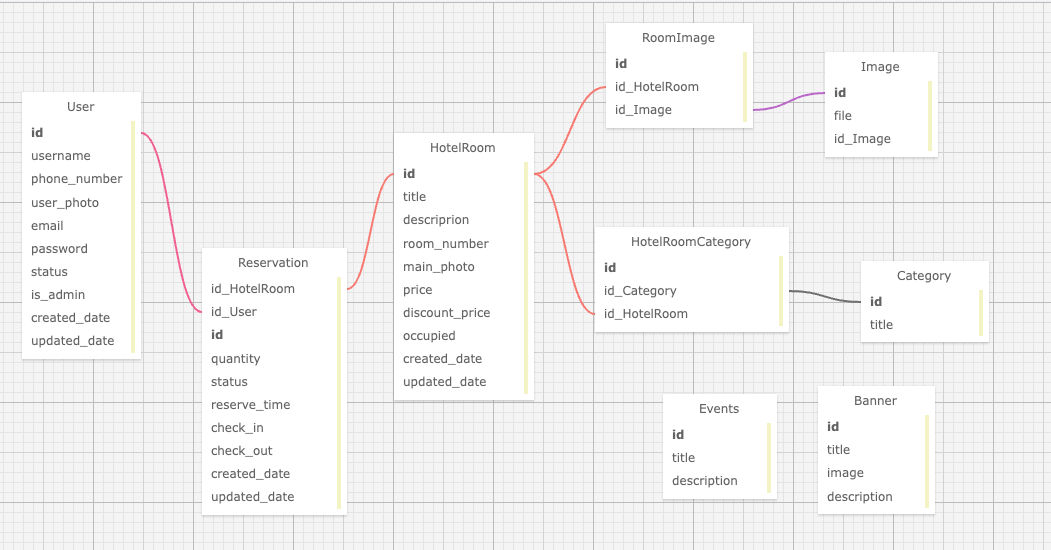Click the id field in Category table
Viewport: 1051px width, 550px height.
(876, 301)
